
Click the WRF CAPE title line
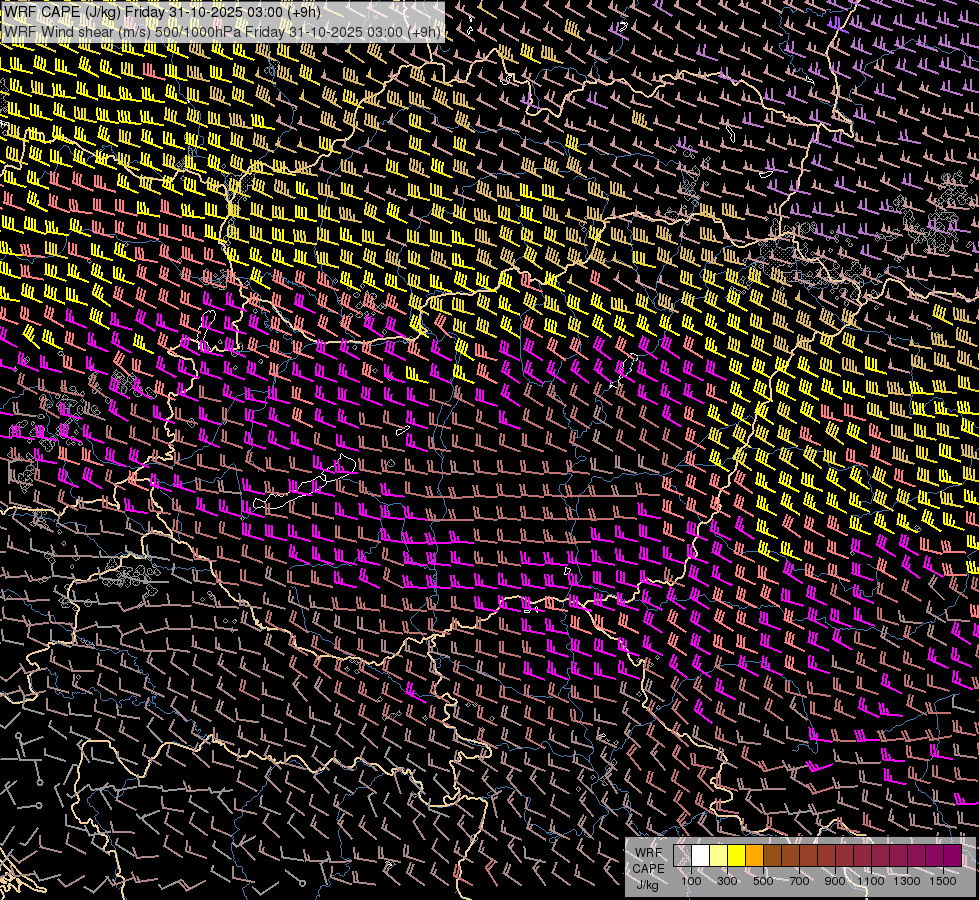[x=162, y=12]
